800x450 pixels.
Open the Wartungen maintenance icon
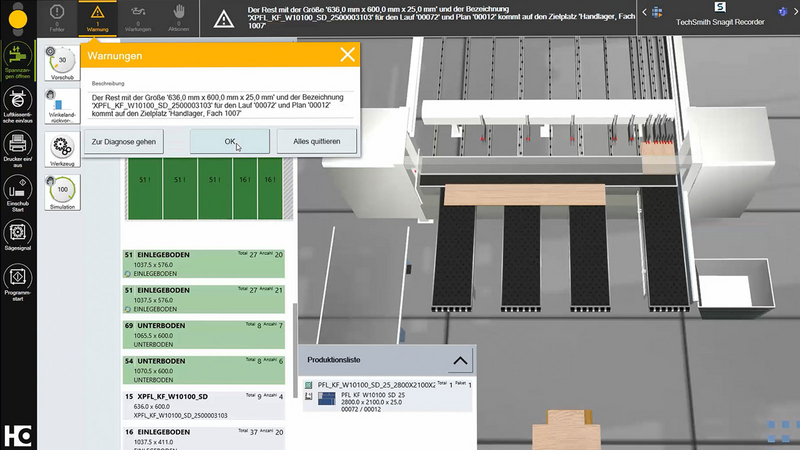click(139, 17)
